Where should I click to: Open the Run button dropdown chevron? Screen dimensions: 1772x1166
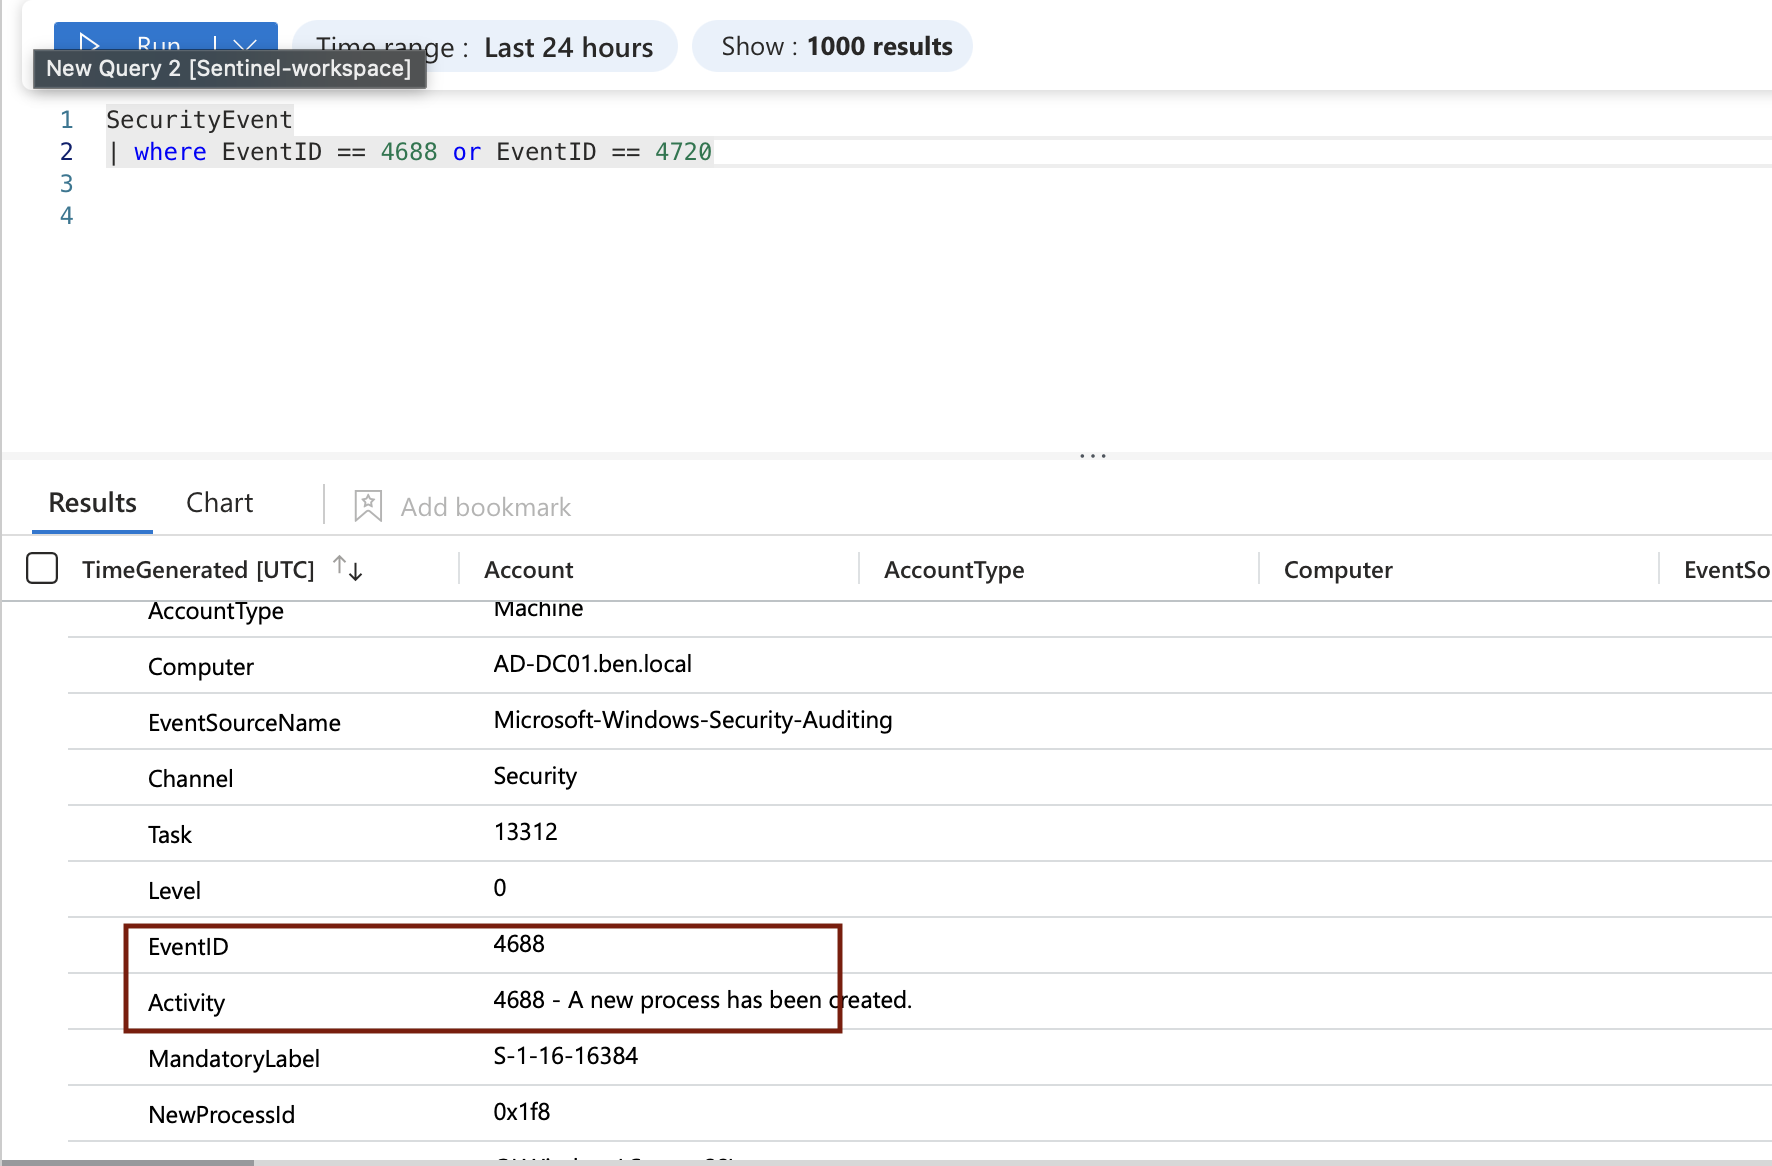point(243,46)
